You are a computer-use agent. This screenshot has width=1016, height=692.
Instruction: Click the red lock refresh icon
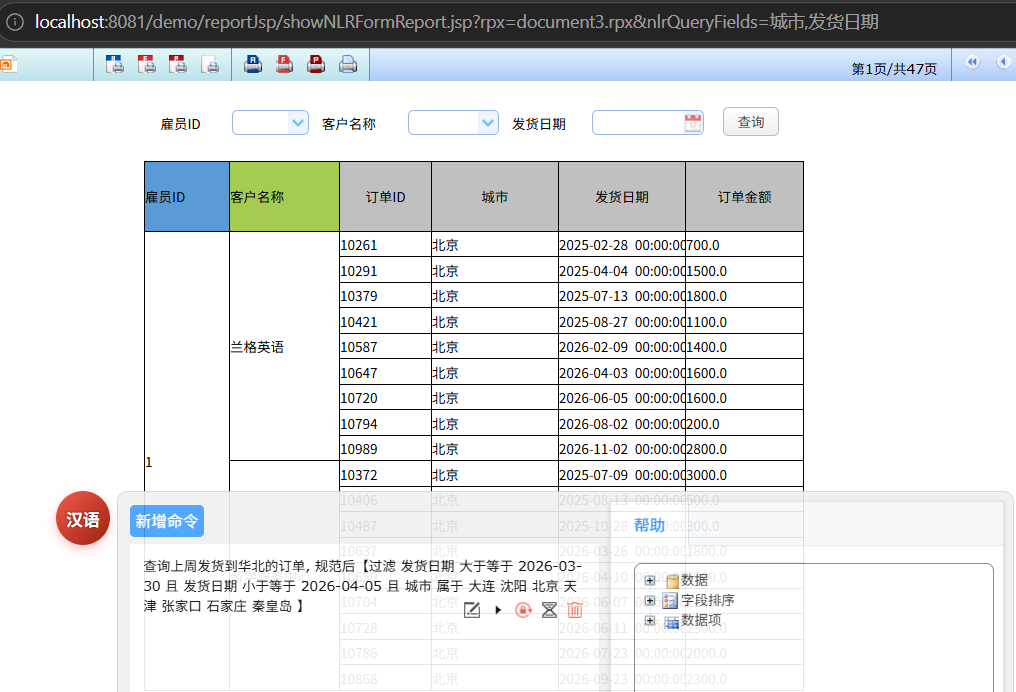pyautogui.click(x=523, y=610)
